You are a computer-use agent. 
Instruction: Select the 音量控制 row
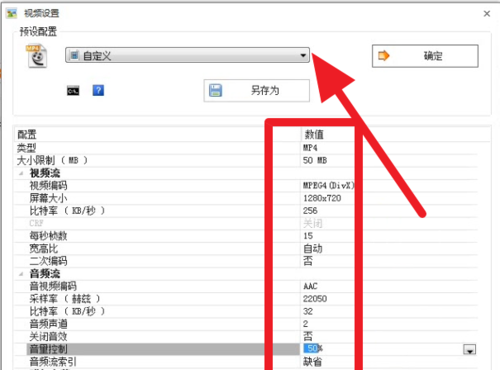pyautogui.click(x=246, y=349)
